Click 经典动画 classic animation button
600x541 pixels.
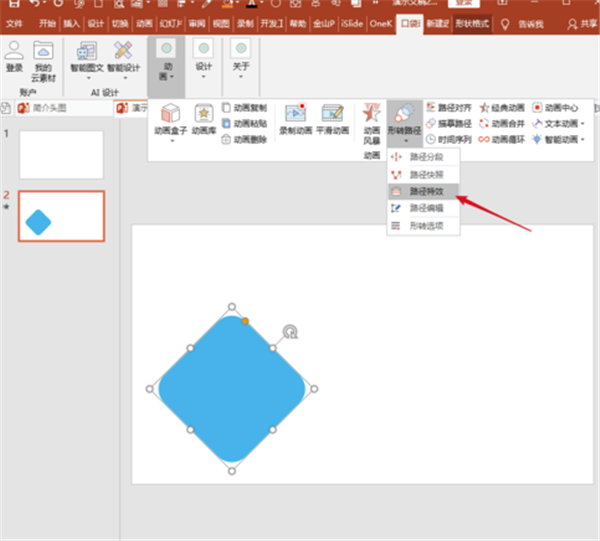click(x=502, y=107)
